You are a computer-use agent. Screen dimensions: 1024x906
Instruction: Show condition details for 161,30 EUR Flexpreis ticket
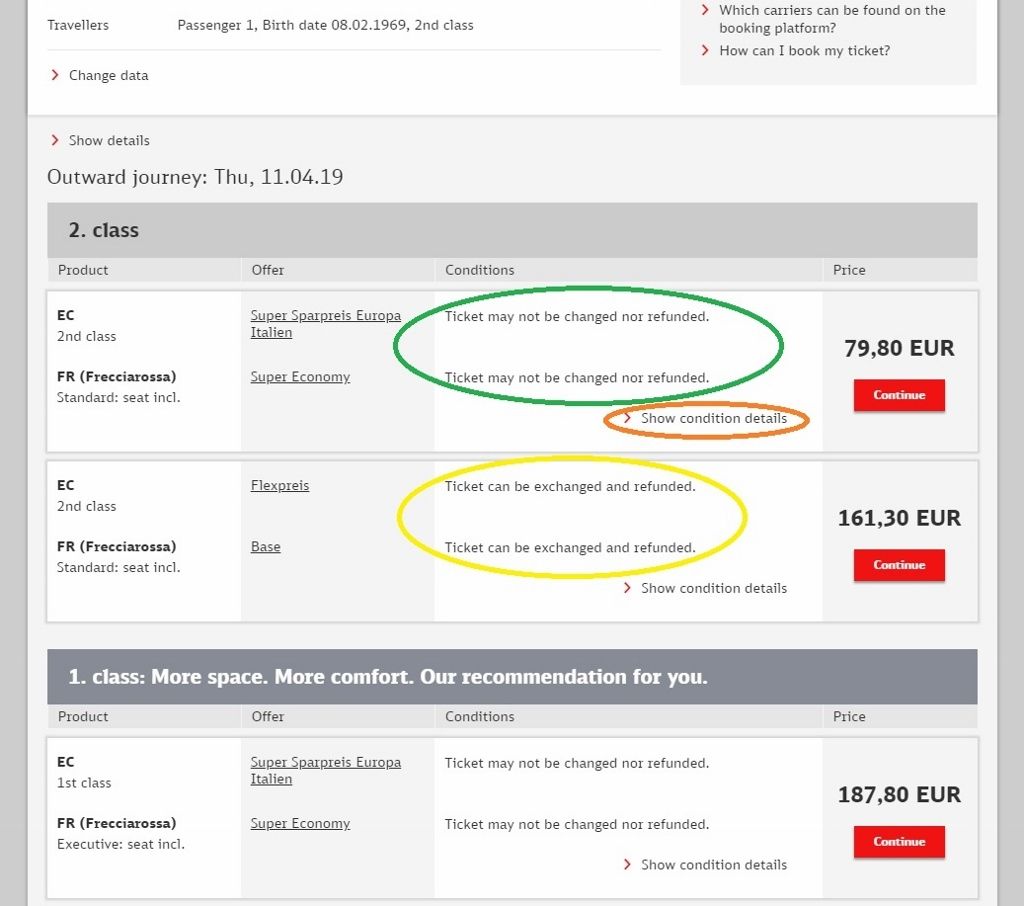[714, 588]
